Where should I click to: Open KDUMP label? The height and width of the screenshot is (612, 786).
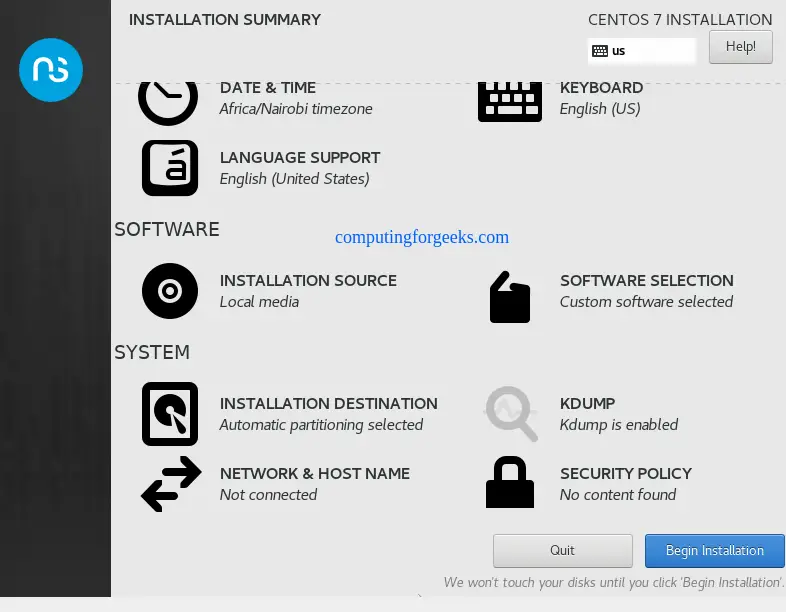click(587, 403)
